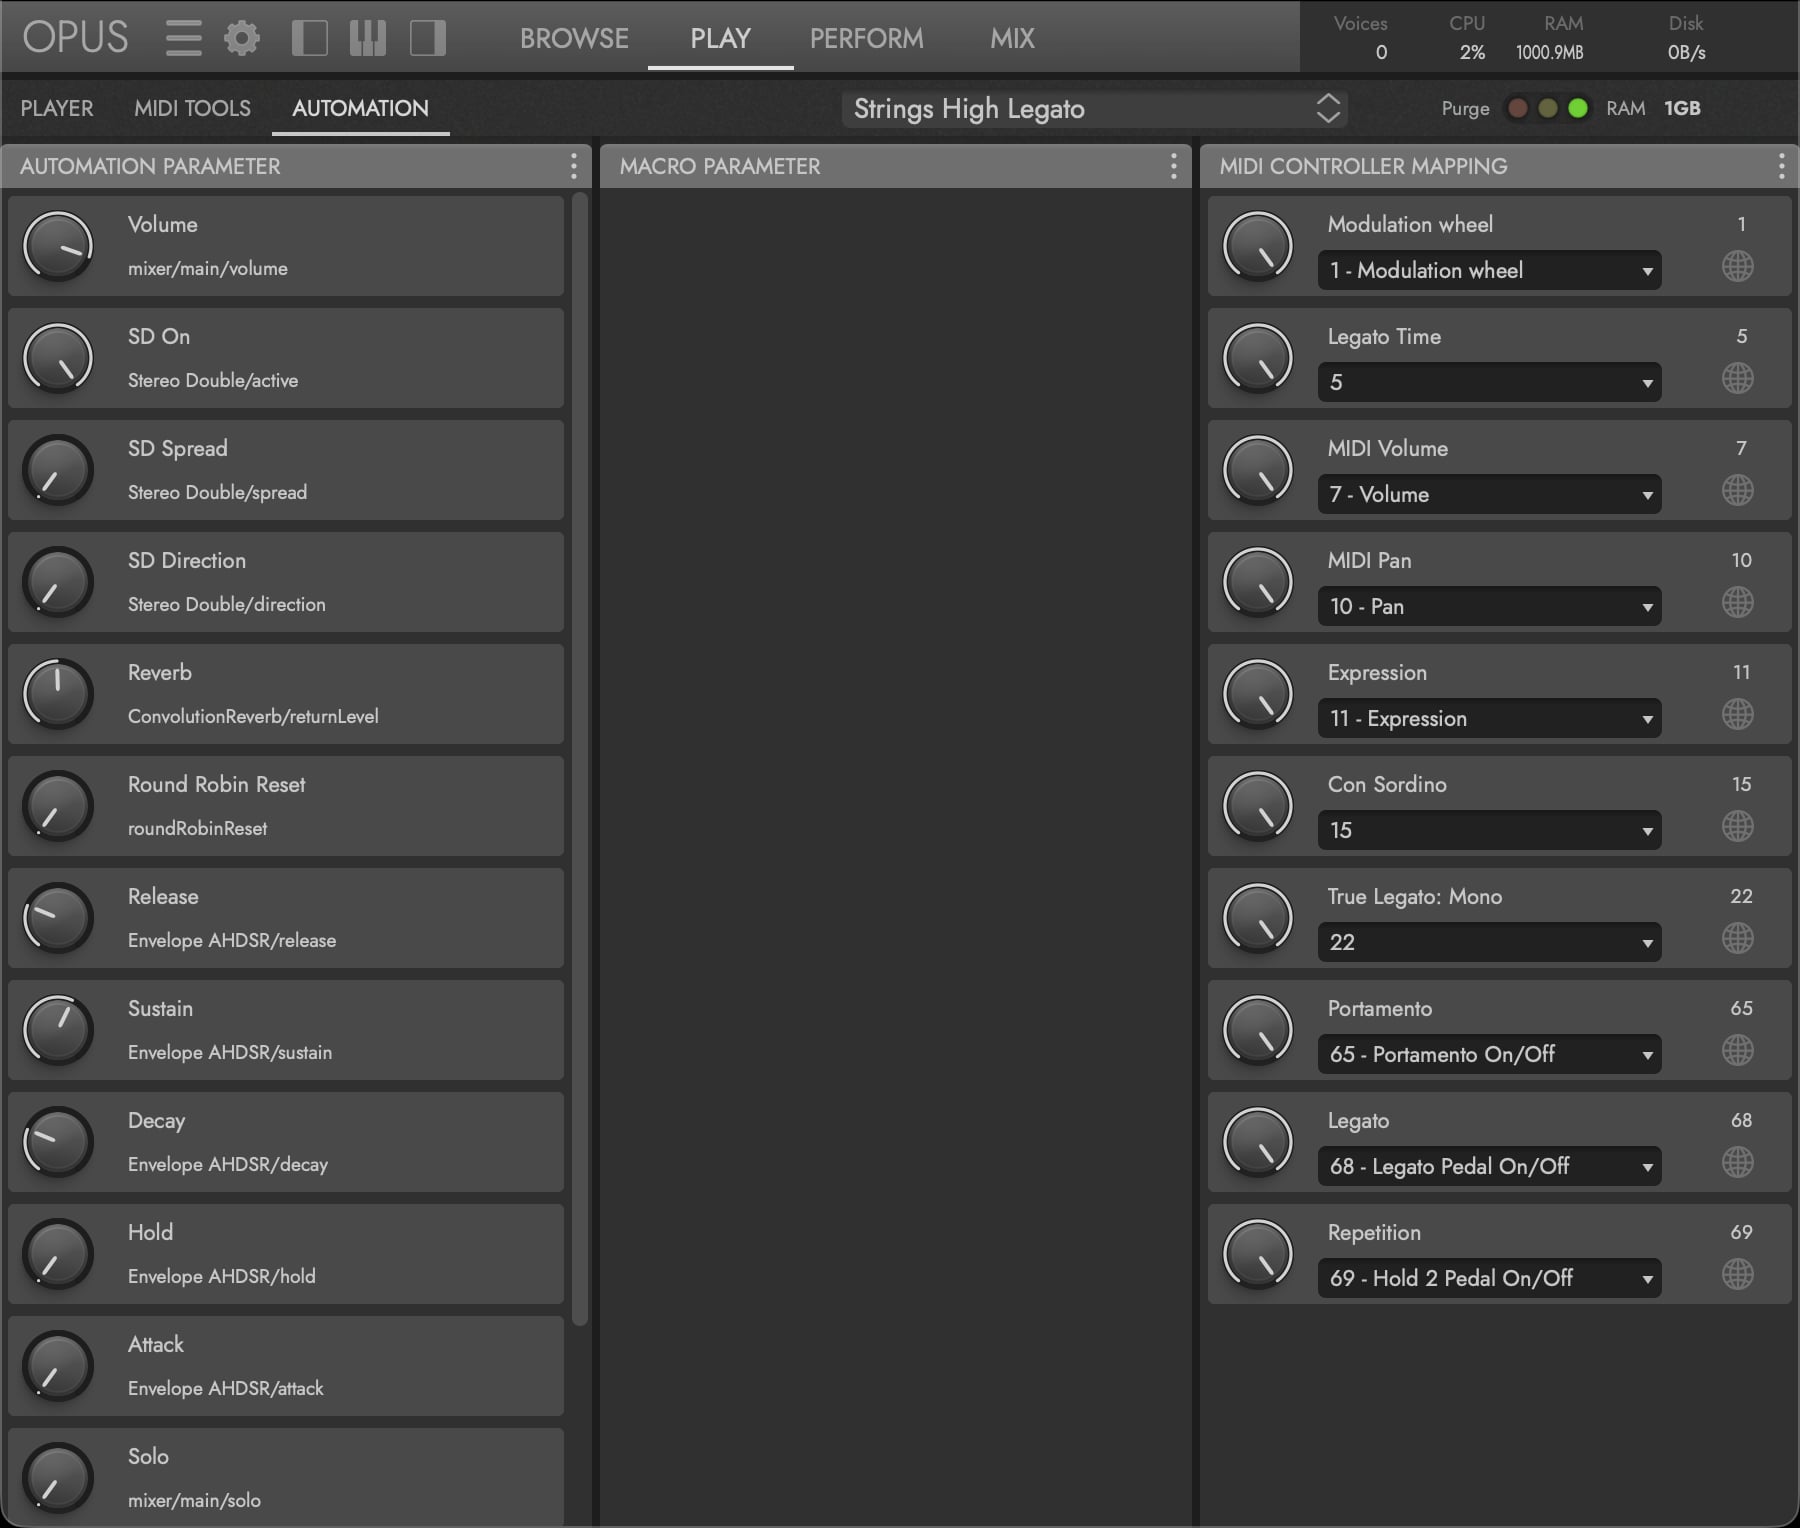Click the OPUS logo
Screen dimensions: 1800x1528
[x=76, y=38]
